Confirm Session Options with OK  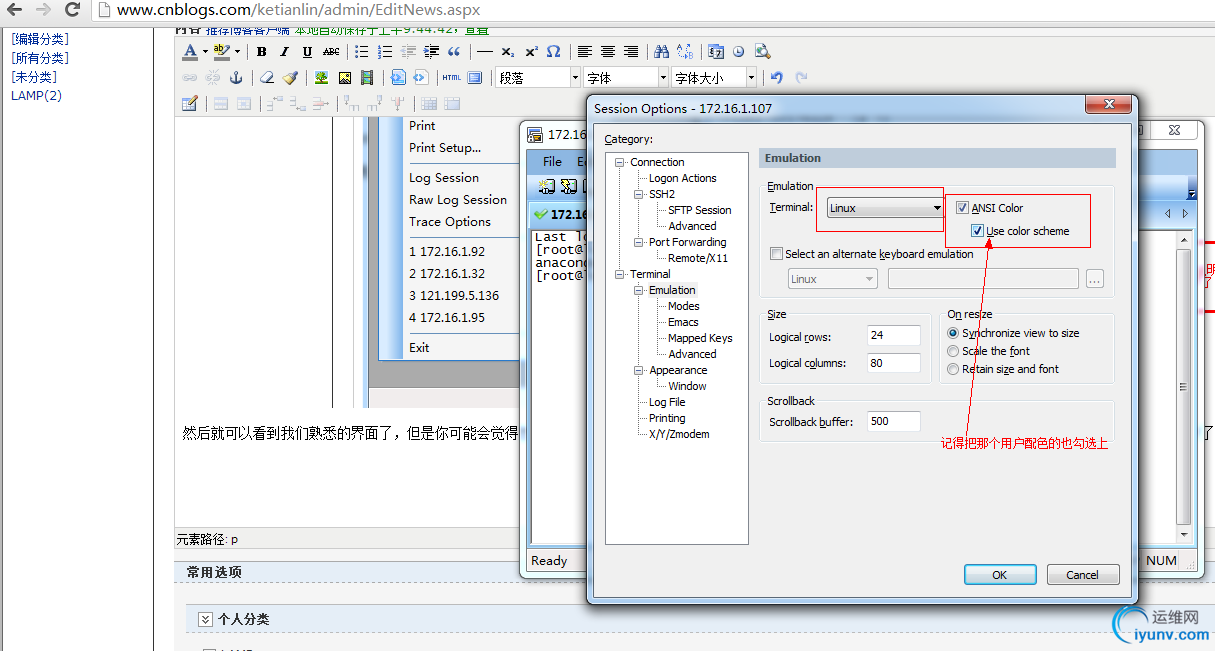tap(999, 575)
